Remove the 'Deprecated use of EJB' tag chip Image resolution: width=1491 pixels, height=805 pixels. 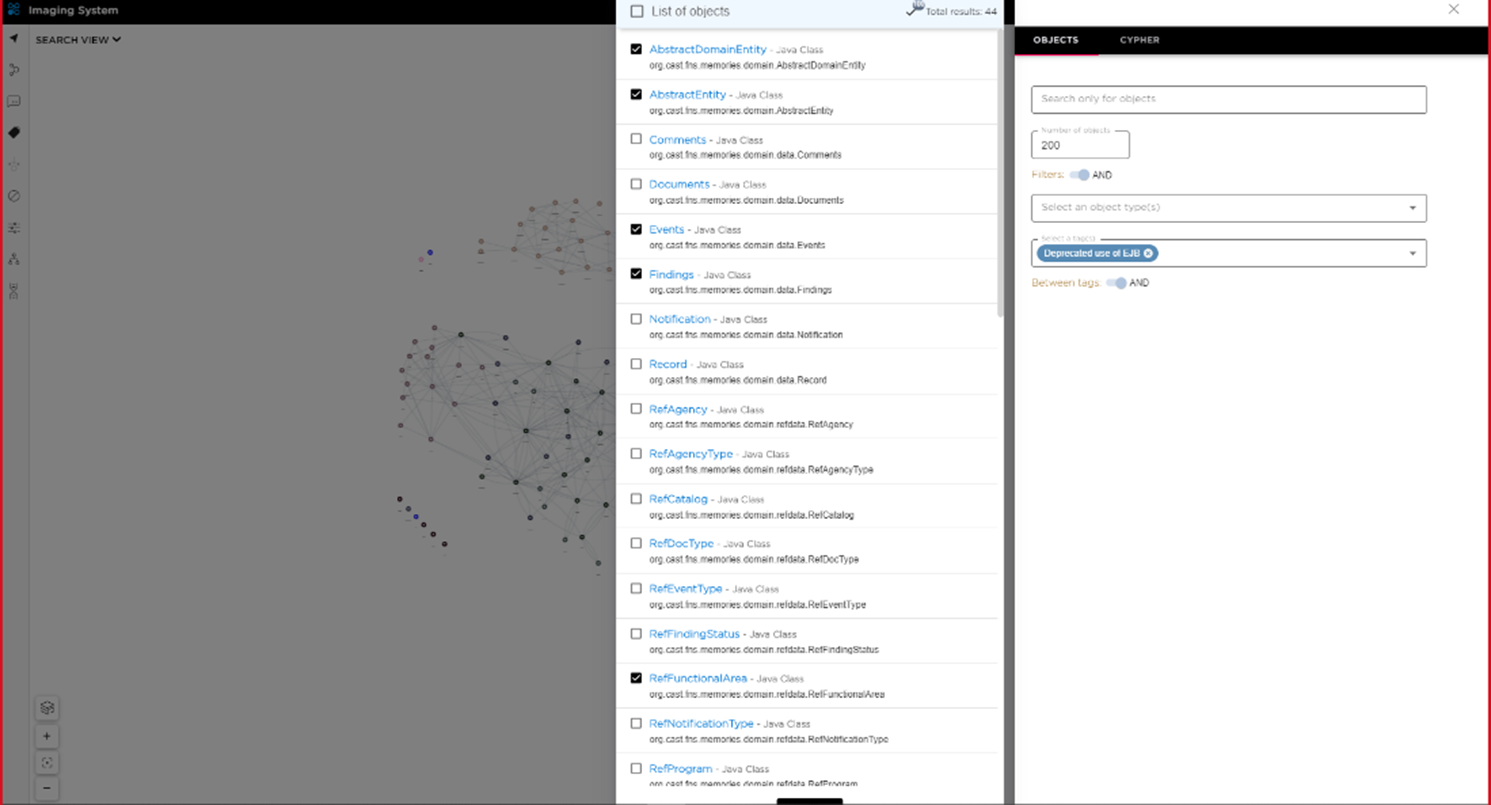[1148, 254]
